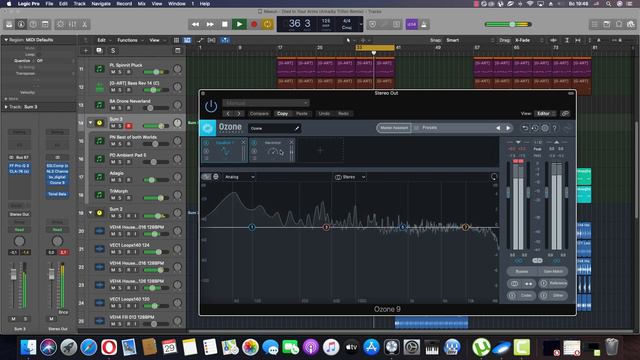Image resolution: width=640 pixels, height=360 pixels.
Task: Click Presets button in Ozone
Action: 429,128
